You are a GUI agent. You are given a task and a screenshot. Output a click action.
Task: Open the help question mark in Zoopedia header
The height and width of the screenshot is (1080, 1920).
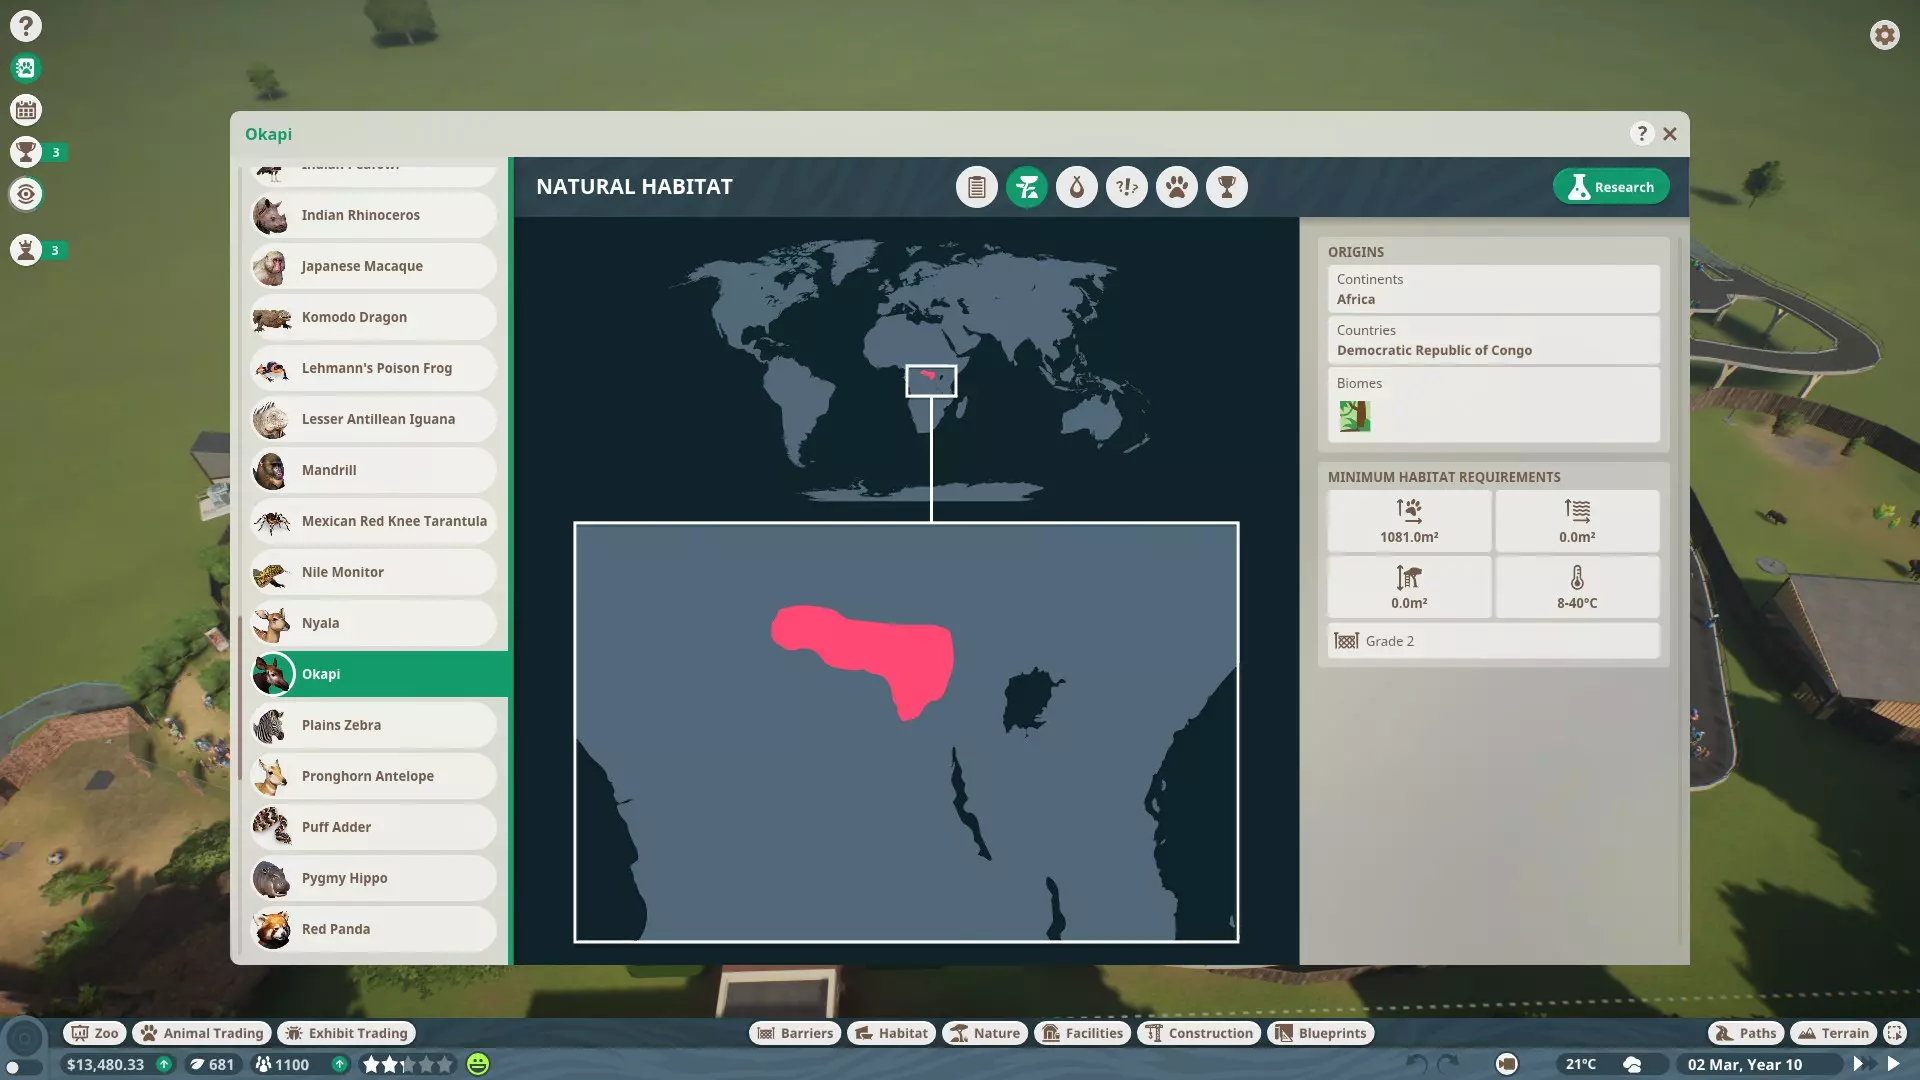pyautogui.click(x=1641, y=133)
